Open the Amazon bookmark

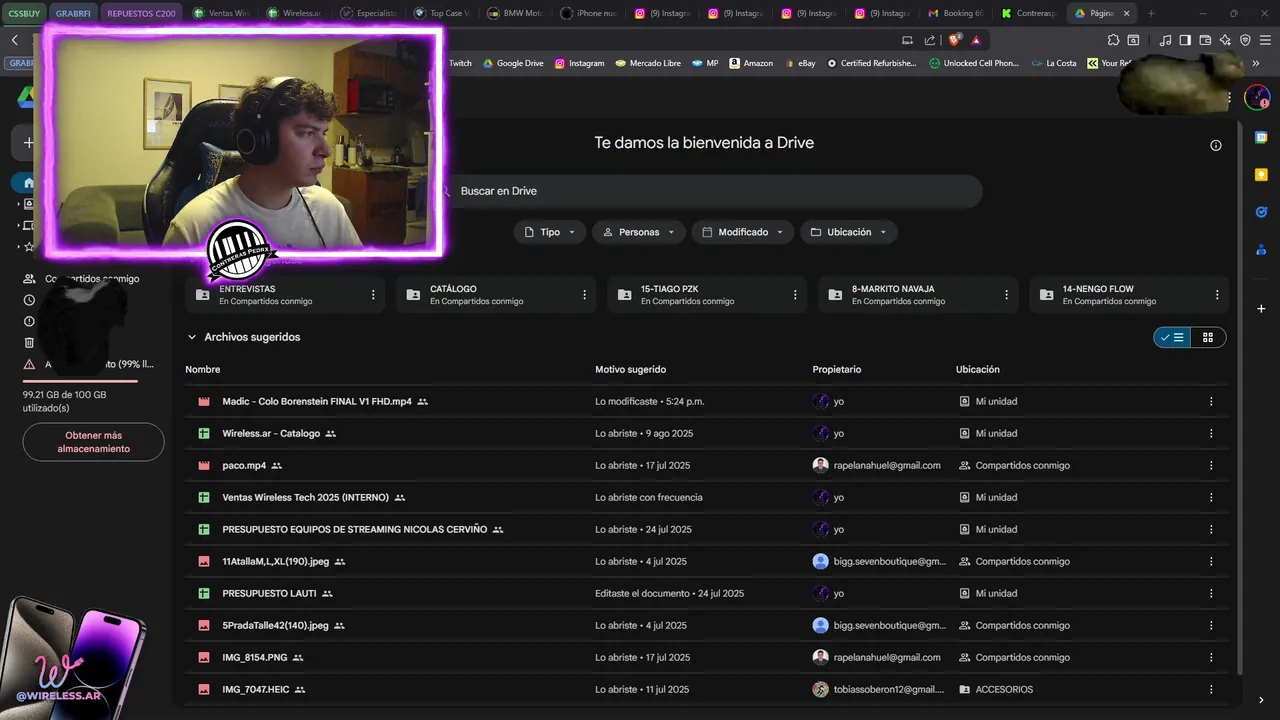click(751, 63)
